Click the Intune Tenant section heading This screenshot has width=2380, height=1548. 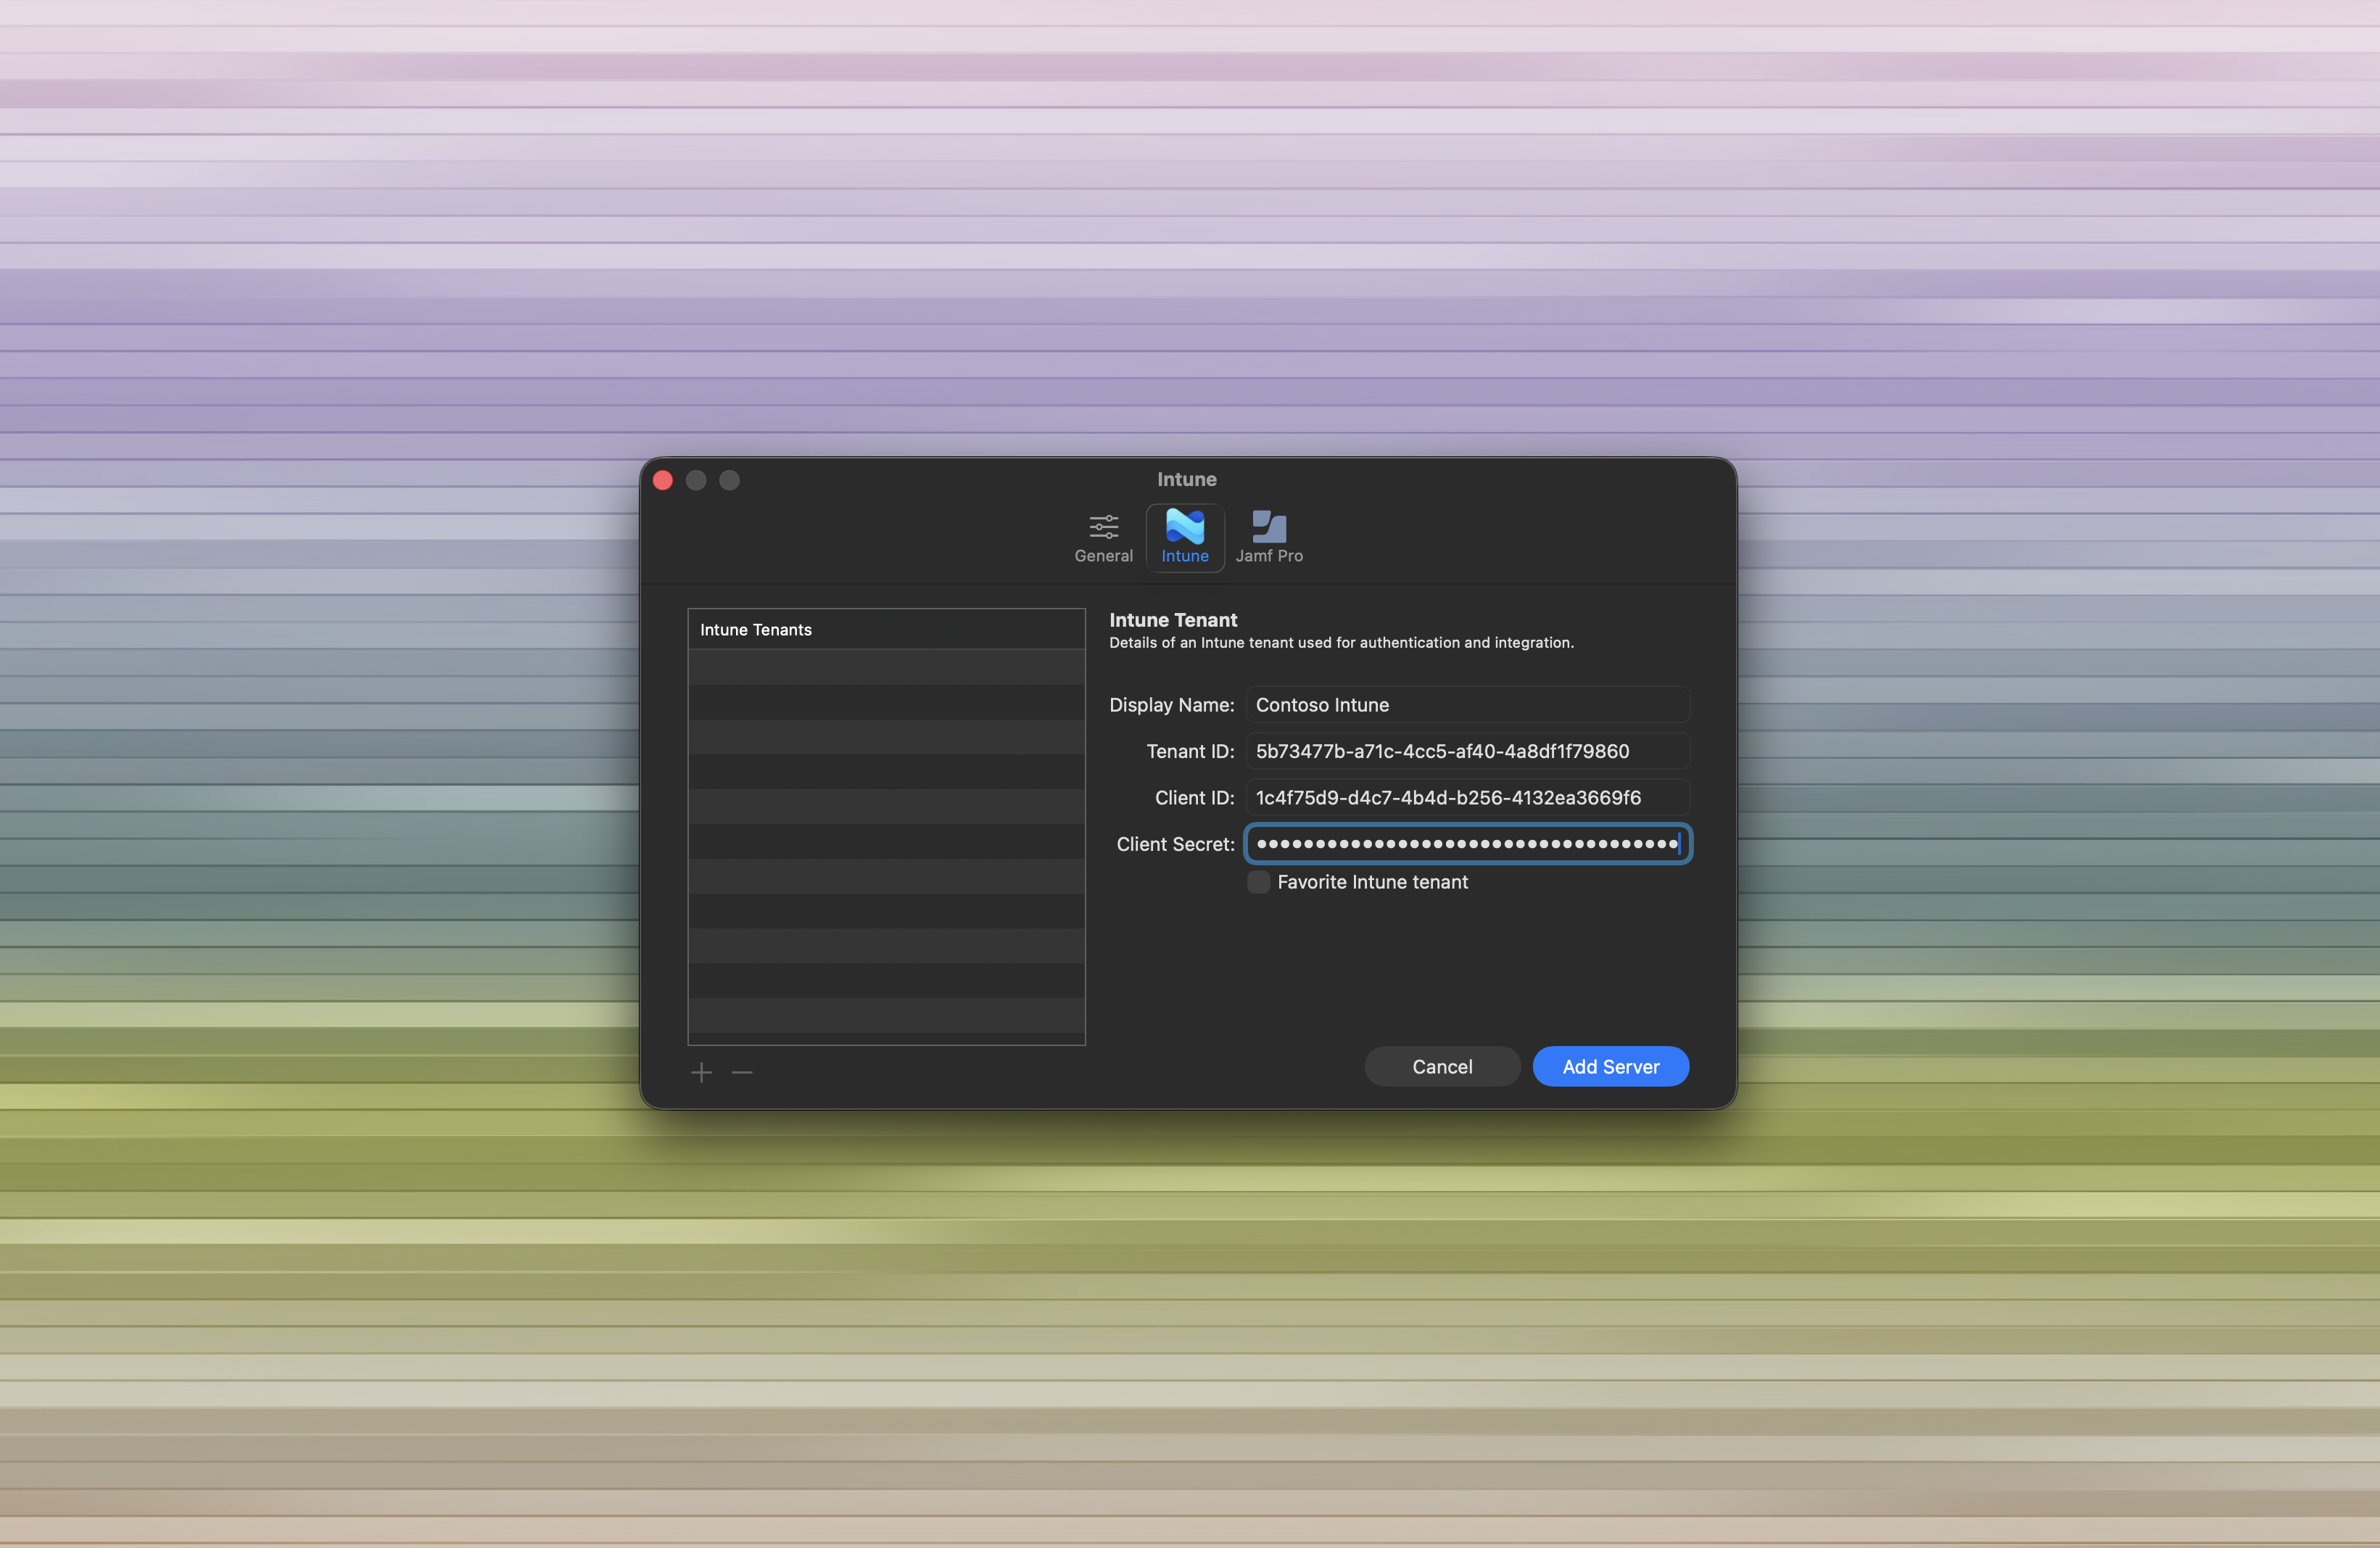tap(1173, 620)
